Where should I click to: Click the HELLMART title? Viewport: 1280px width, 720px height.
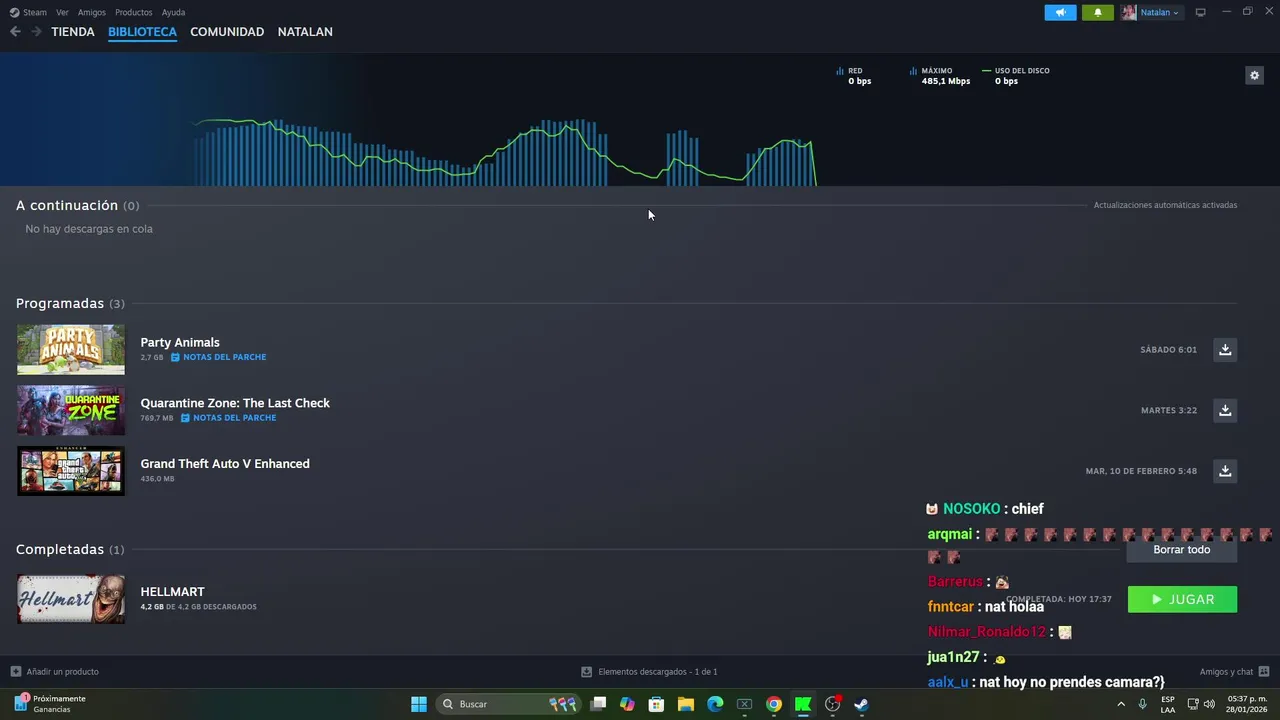pyautogui.click(x=172, y=592)
